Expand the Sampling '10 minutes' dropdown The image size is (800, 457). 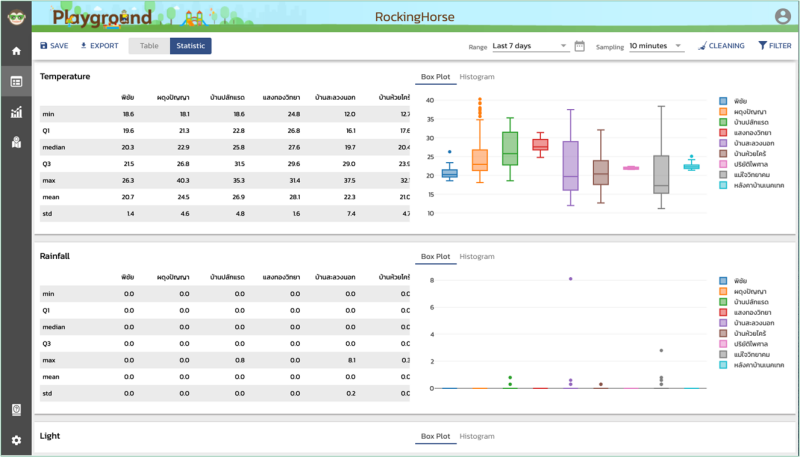(655, 46)
